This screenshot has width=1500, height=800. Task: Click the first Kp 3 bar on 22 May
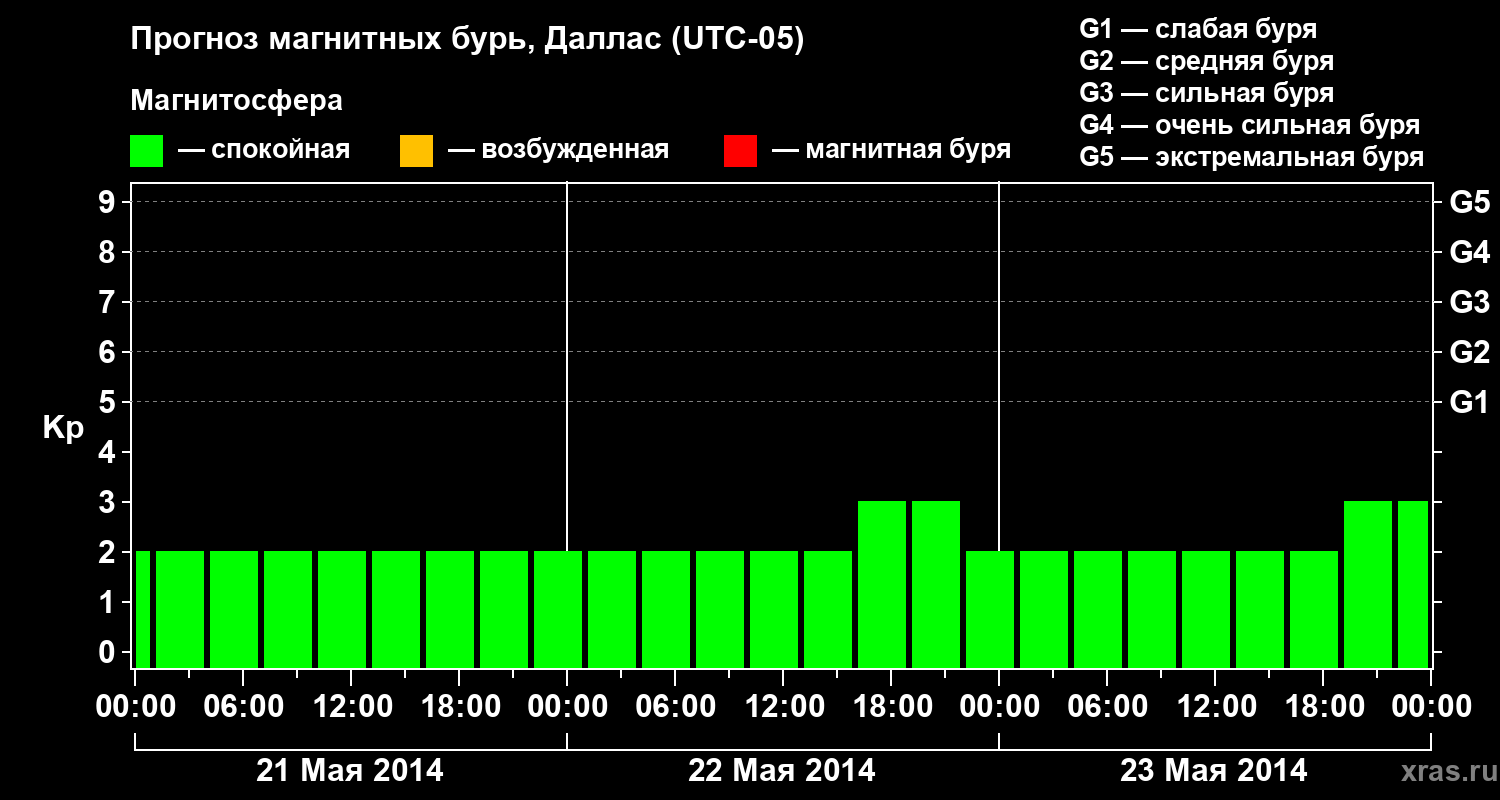pos(882,584)
